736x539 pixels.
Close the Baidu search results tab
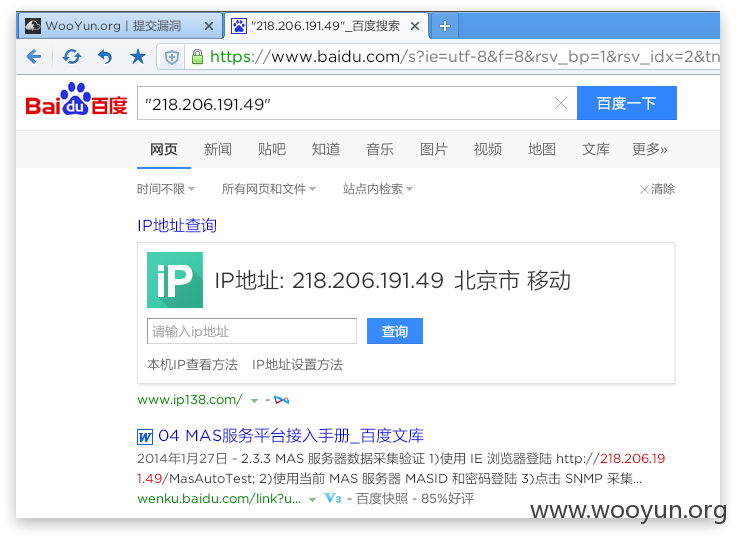point(415,26)
